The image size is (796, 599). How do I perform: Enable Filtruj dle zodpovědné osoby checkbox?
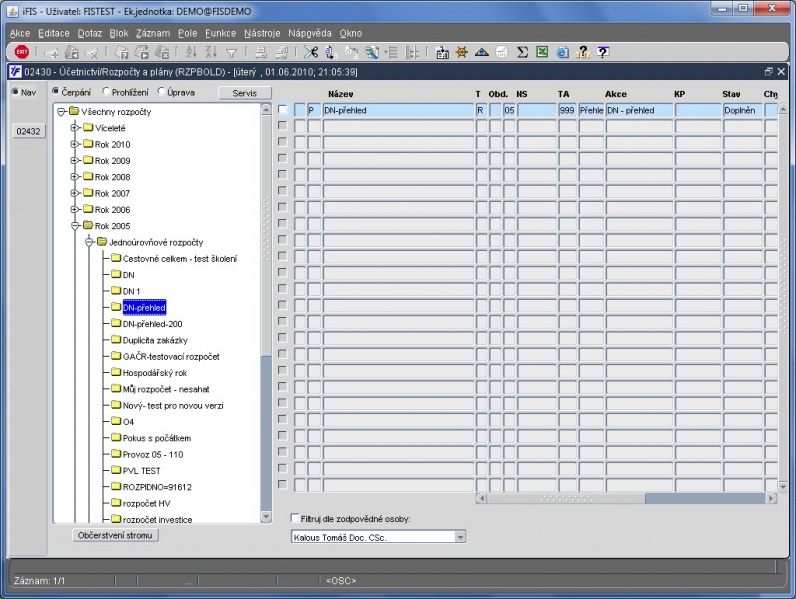pyautogui.click(x=294, y=518)
